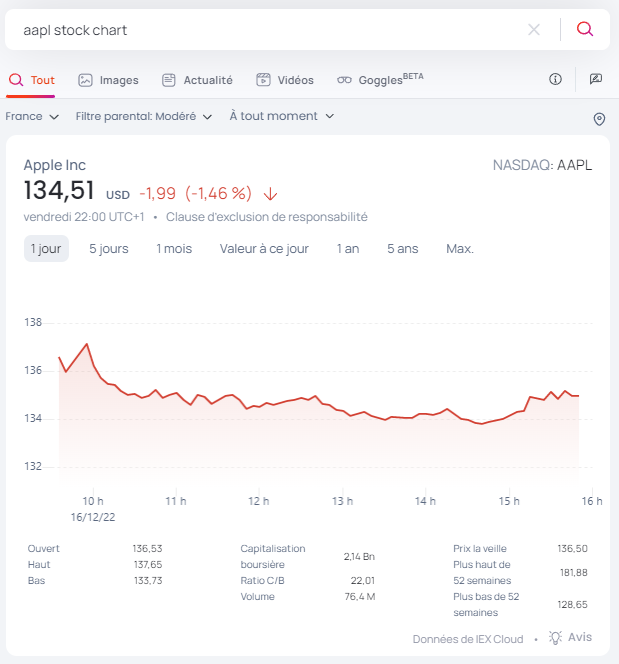
Task: Click the -1,99 (-1,46 %) price change
Action: (196, 194)
